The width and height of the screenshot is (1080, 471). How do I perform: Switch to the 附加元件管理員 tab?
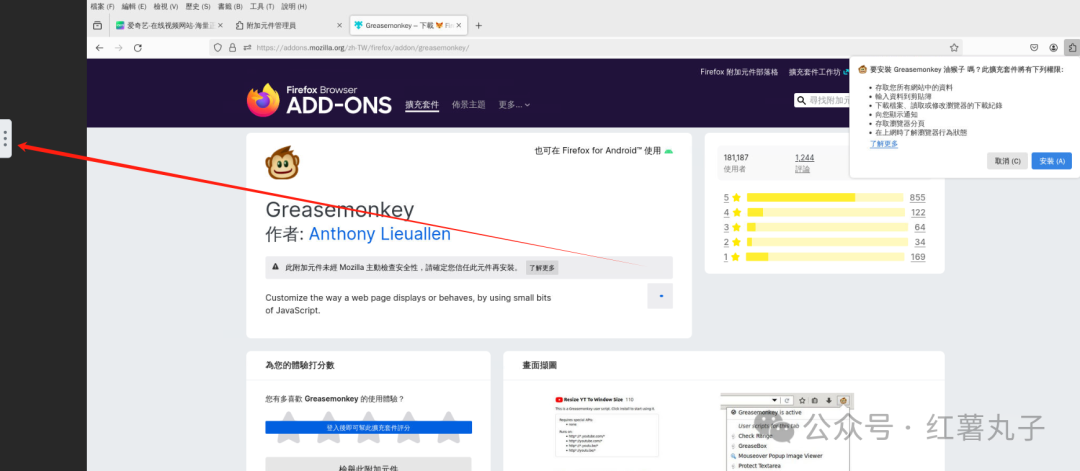[288, 25]
